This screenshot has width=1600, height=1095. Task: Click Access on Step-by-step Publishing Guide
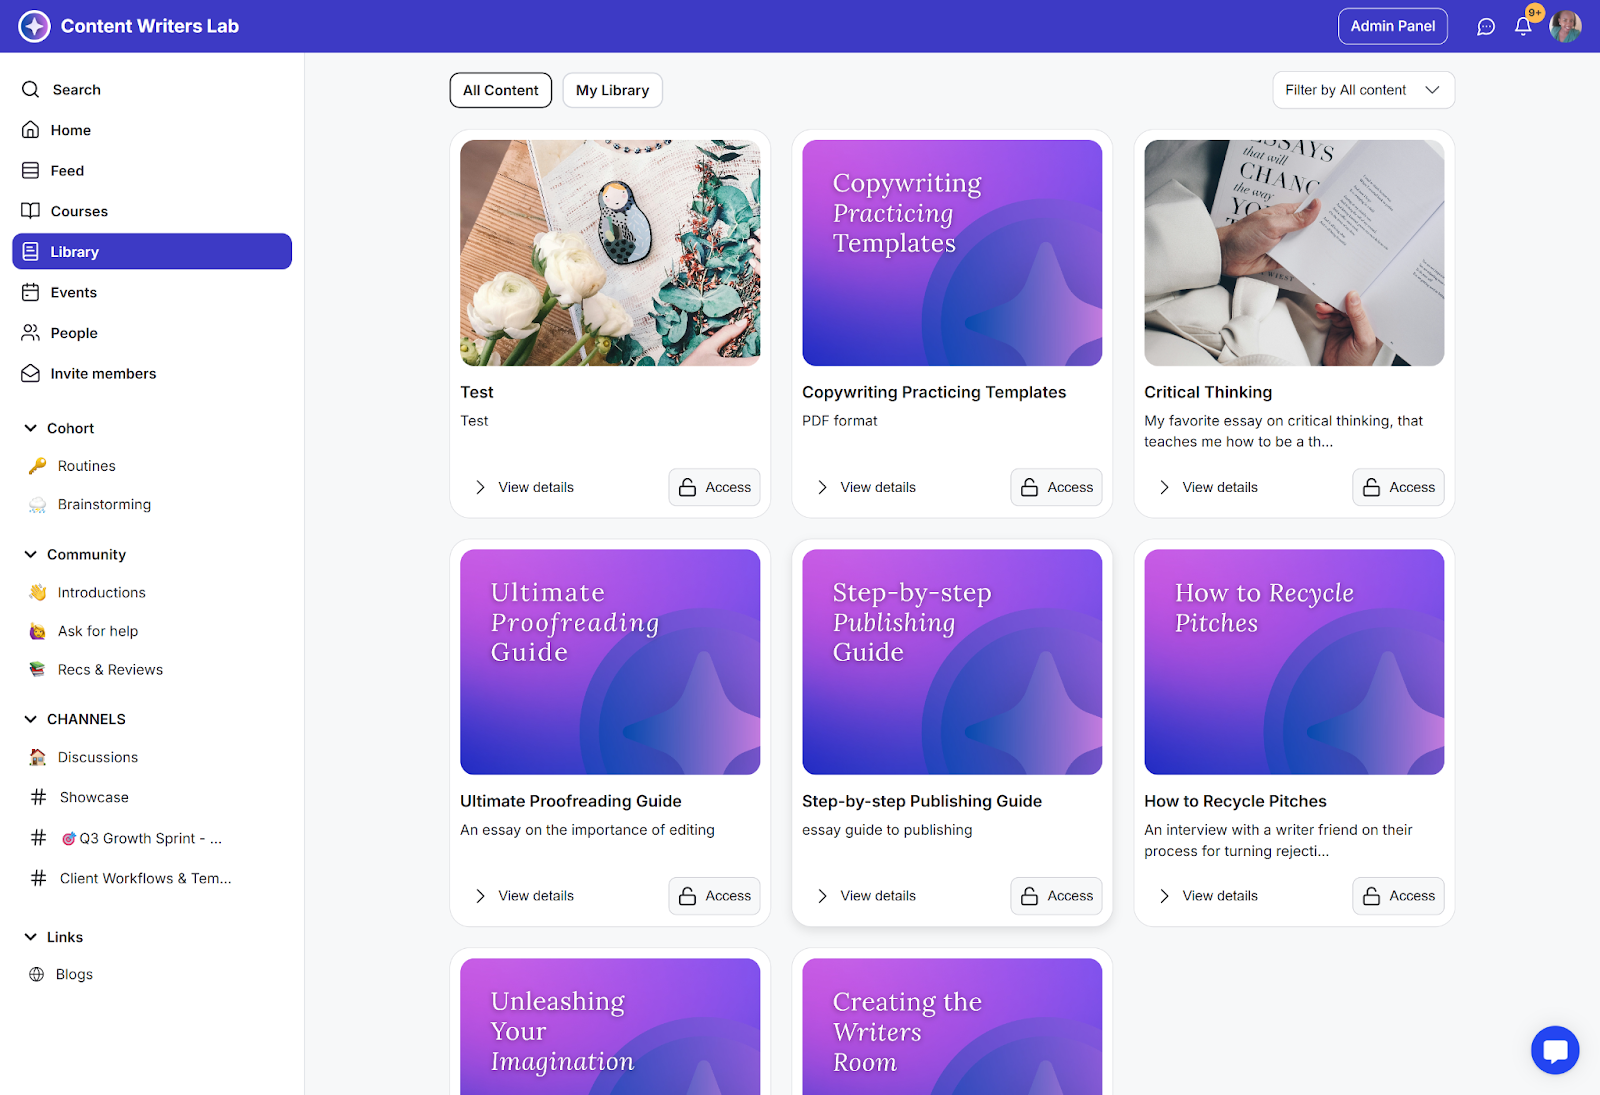click(x=1057, y=896)
